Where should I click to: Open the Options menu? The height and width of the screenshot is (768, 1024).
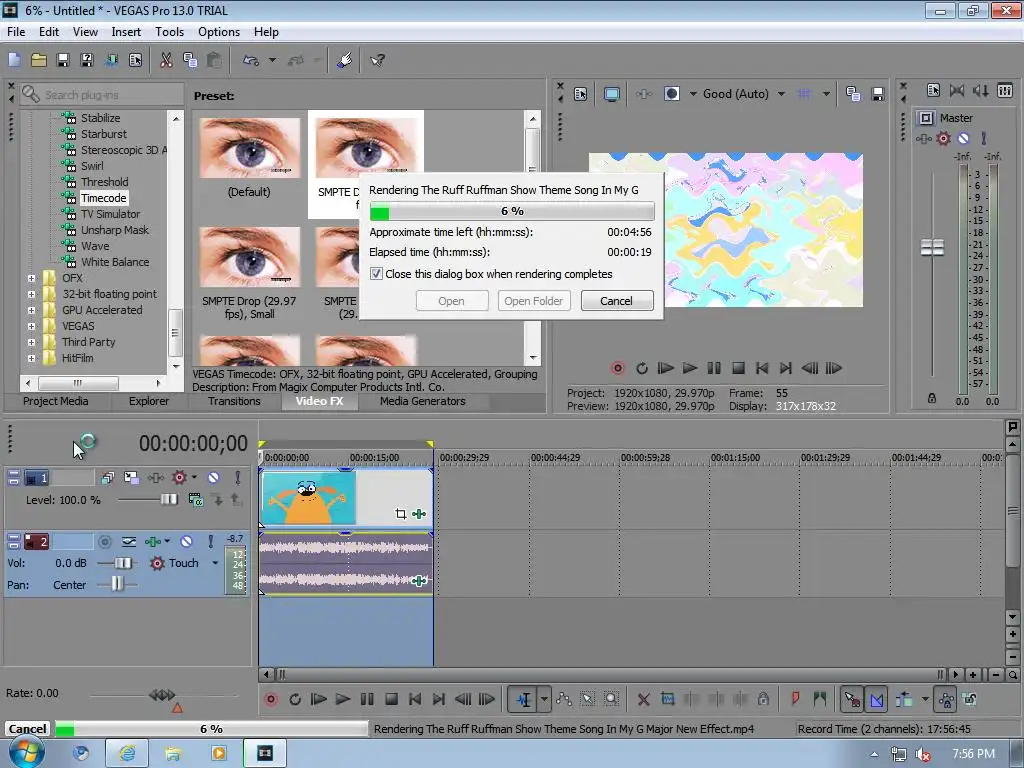click(x=219, y=32)
